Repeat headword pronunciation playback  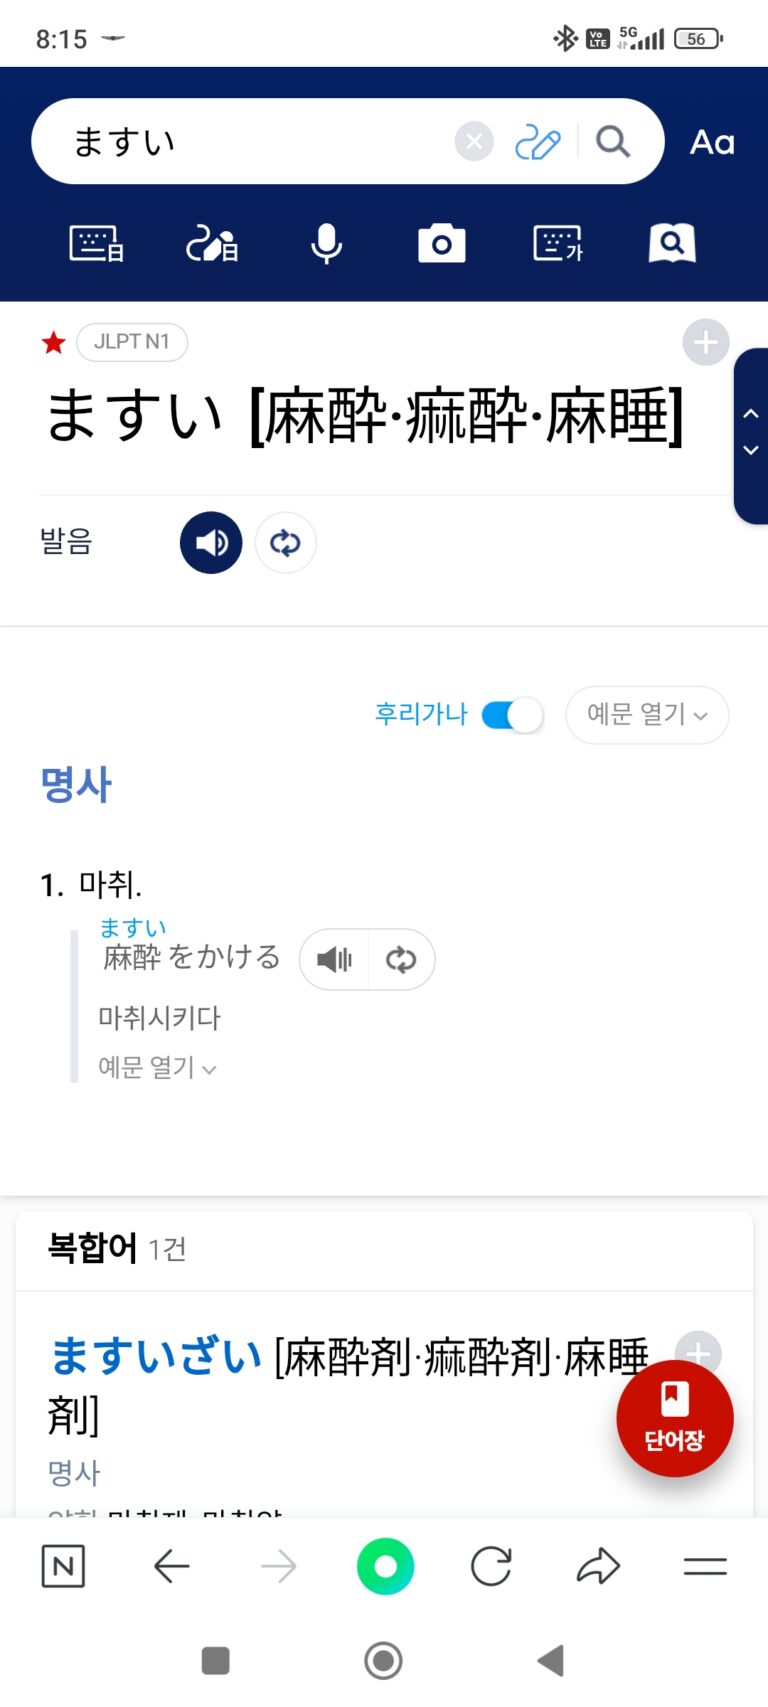click(285, 542)
